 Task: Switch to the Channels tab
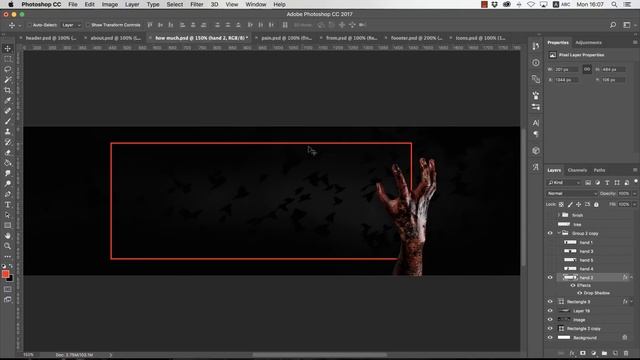[x=577, y=170]
